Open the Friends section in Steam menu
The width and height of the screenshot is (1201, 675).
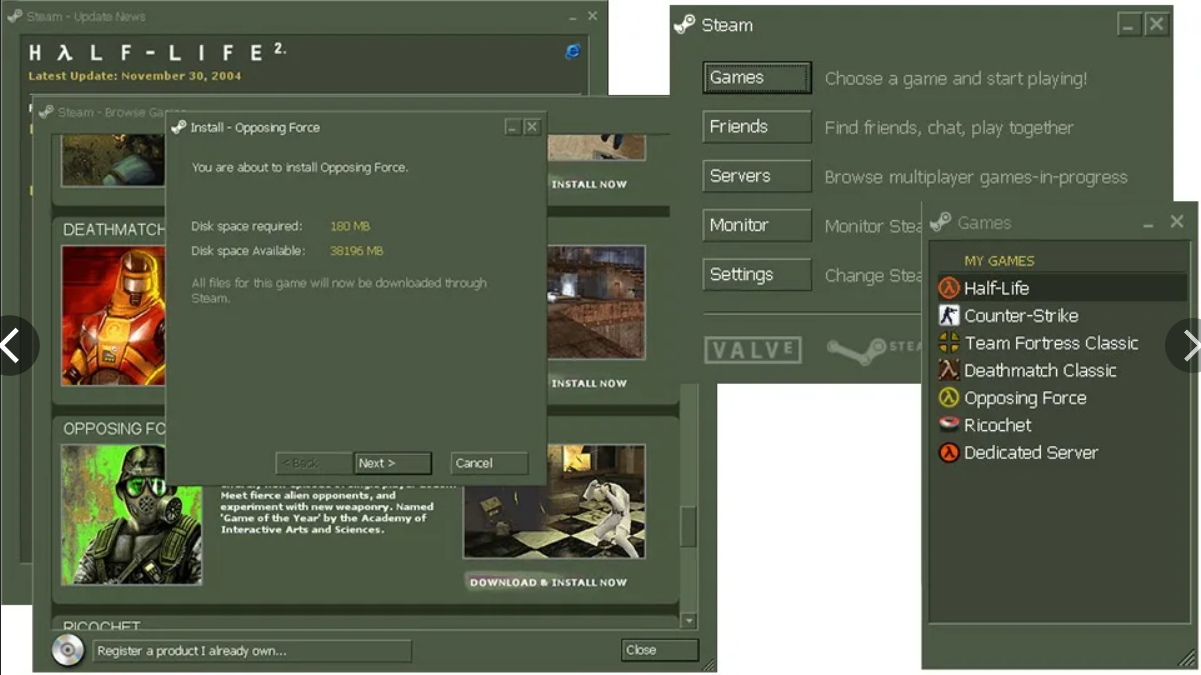[x=757, y=127]
